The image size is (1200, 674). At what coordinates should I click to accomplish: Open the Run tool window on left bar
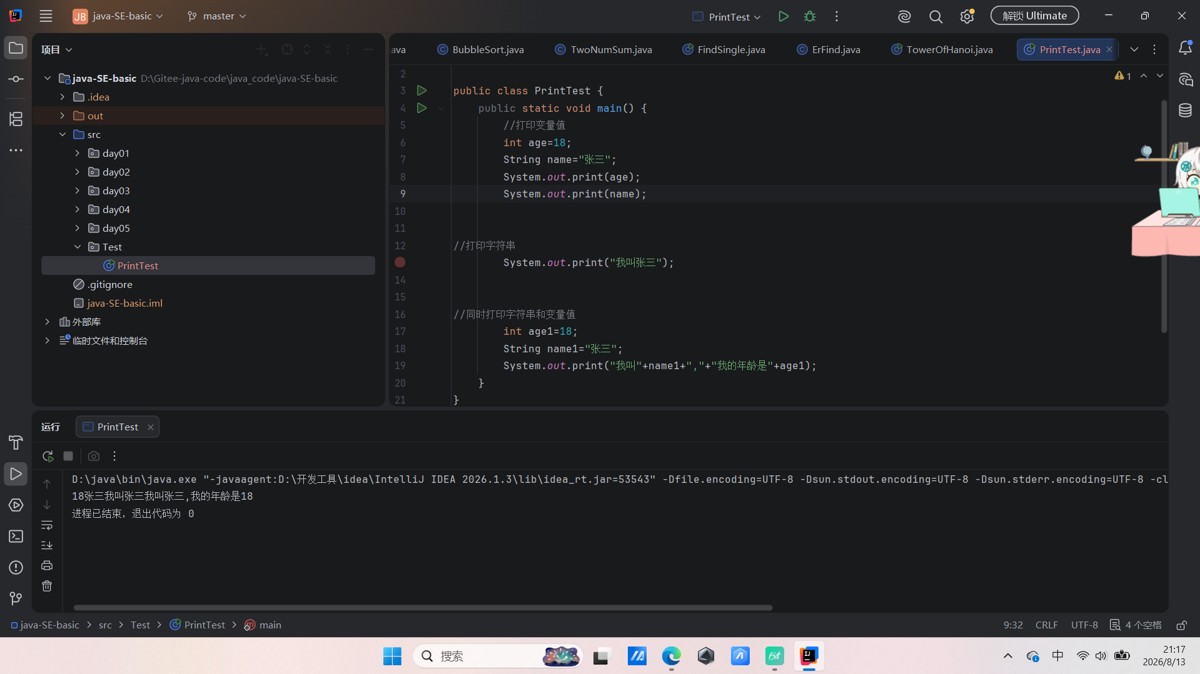pos(16,474)
